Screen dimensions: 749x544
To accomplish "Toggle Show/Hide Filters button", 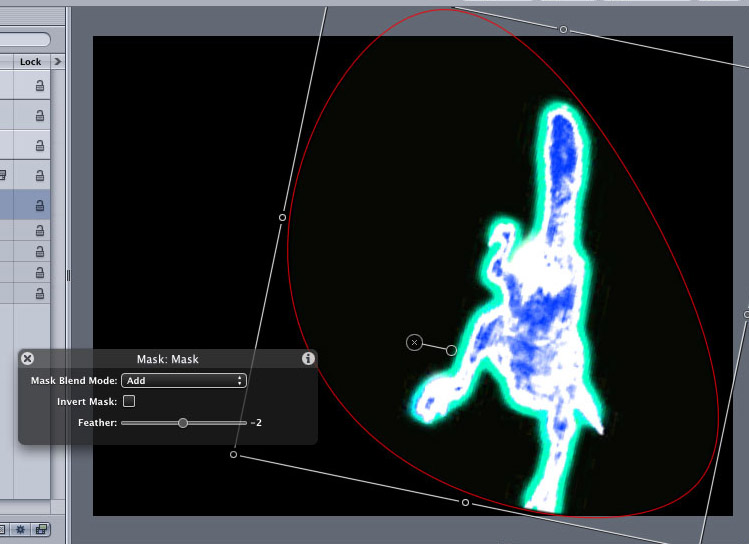I will pyautogui.click(x=42, y=529).
